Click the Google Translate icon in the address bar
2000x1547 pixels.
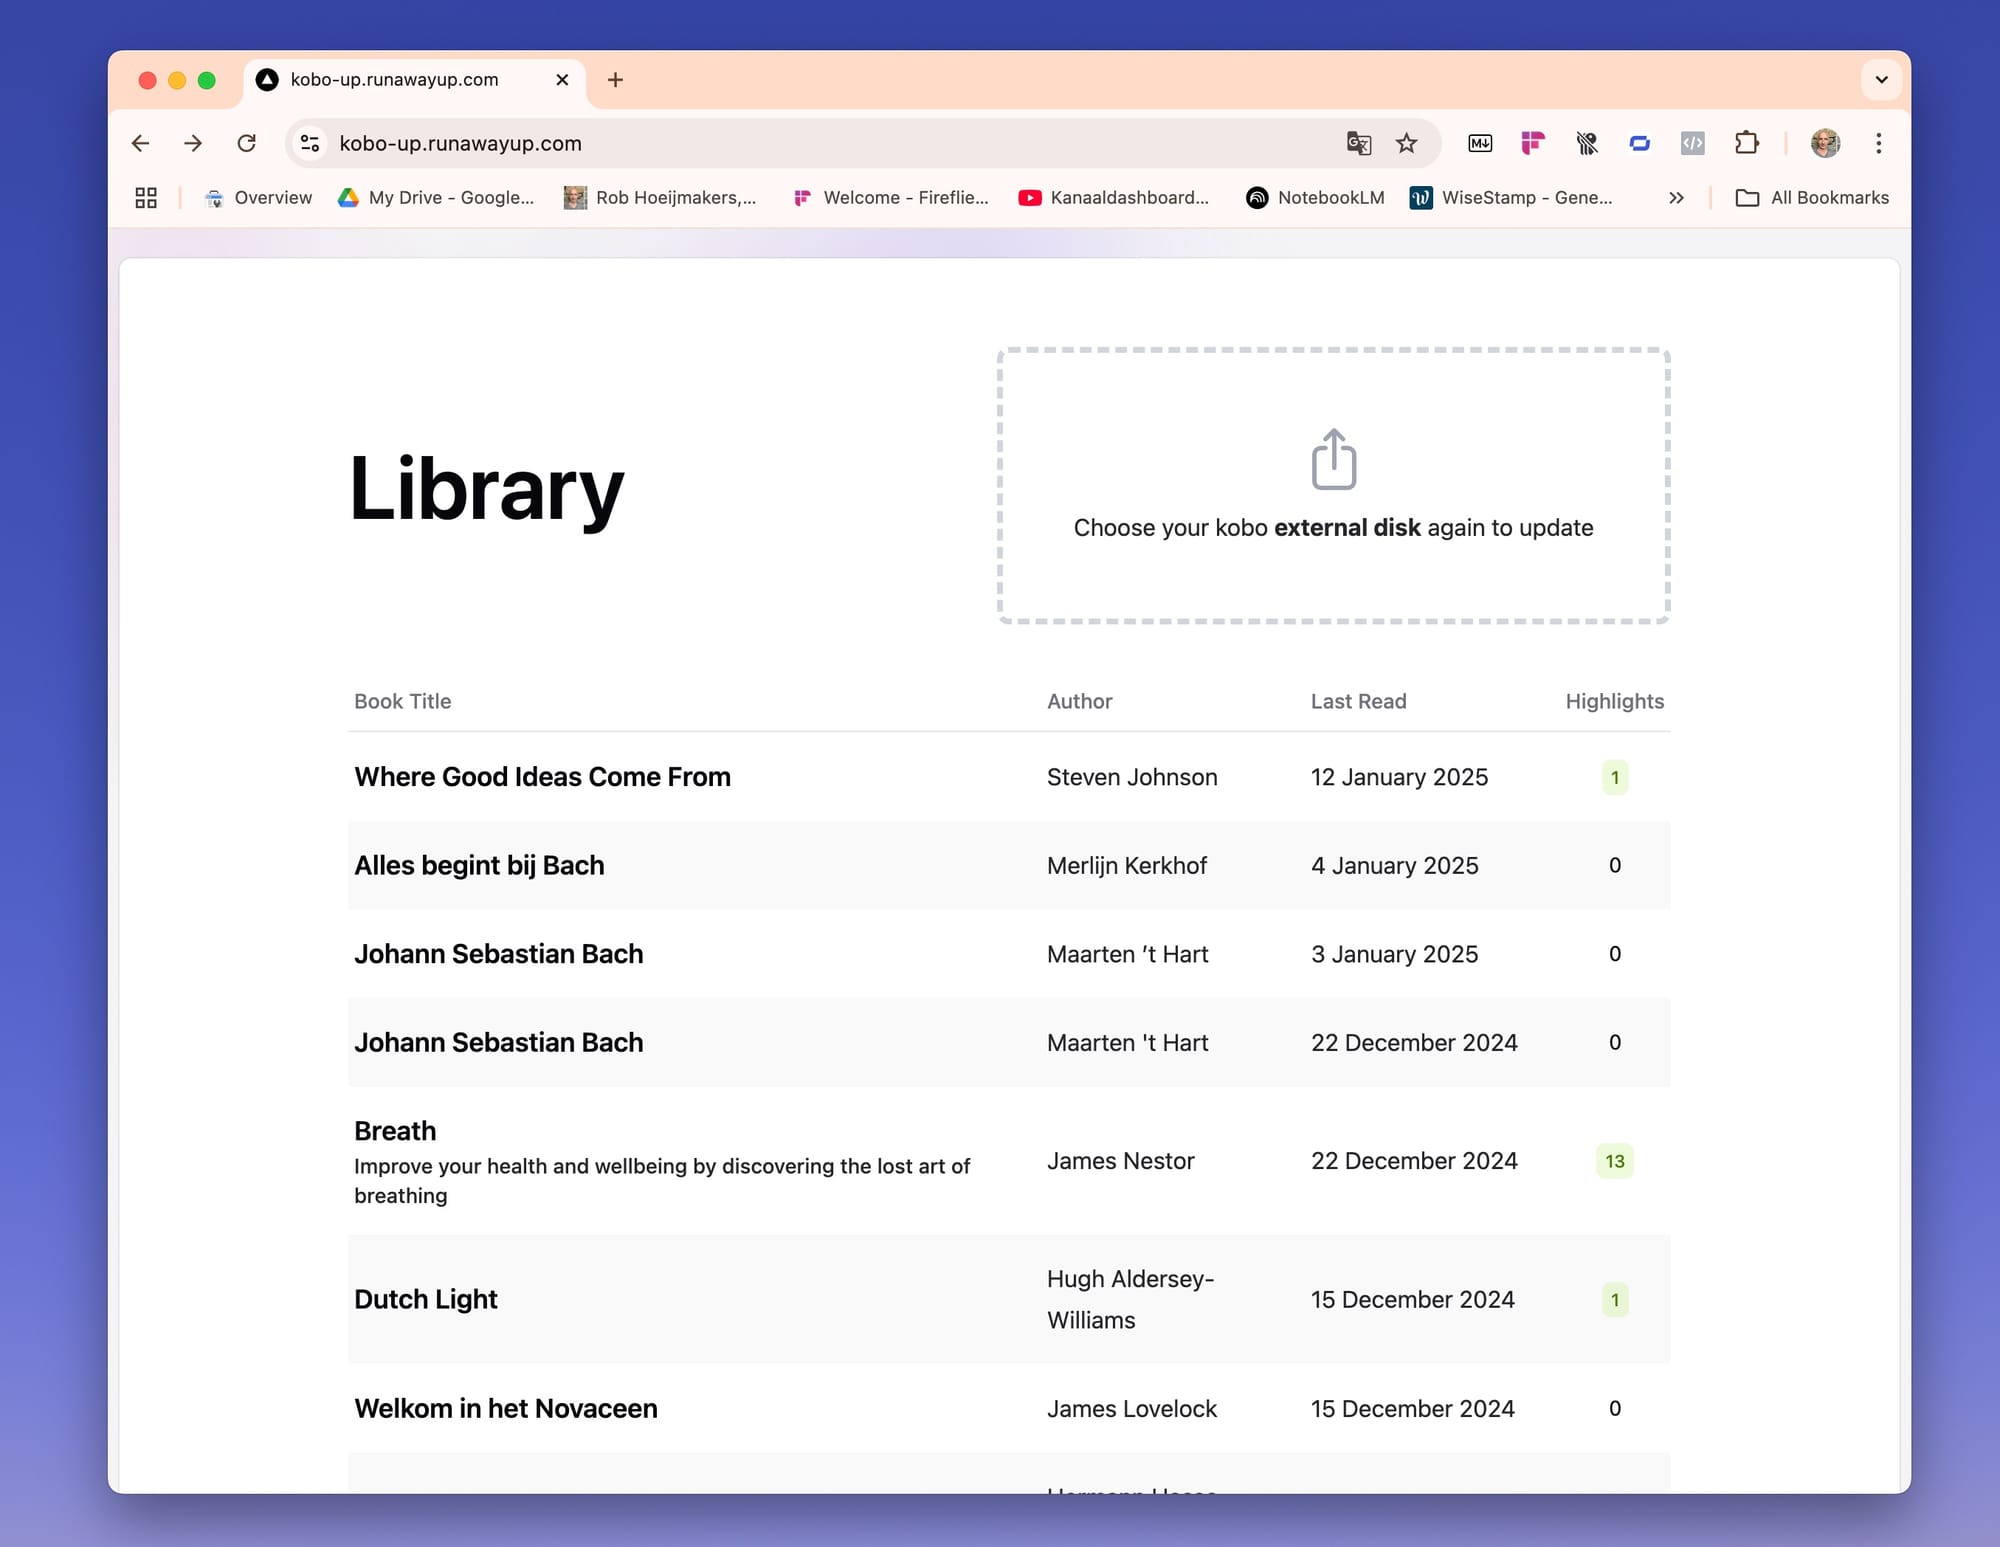coord(1358,143)
